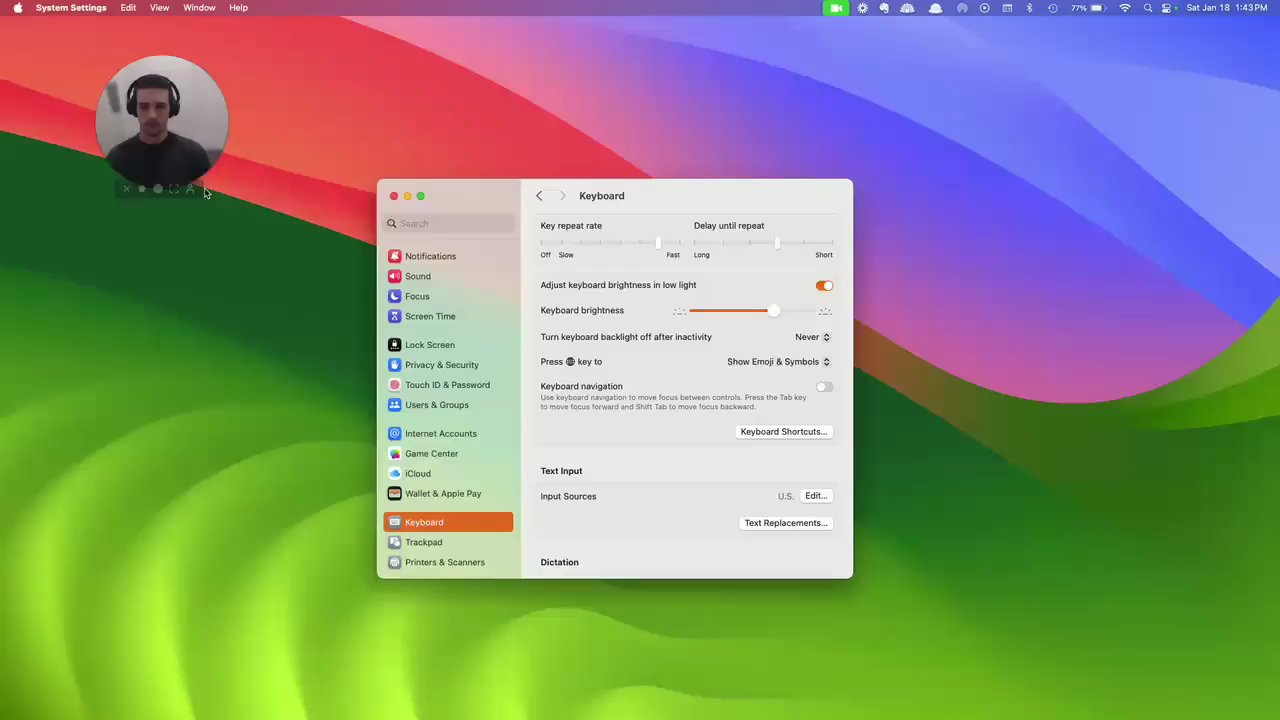Open Screen Time via its hourglass icon
The height and width of the screenshot is (720, 1280).
395,316
